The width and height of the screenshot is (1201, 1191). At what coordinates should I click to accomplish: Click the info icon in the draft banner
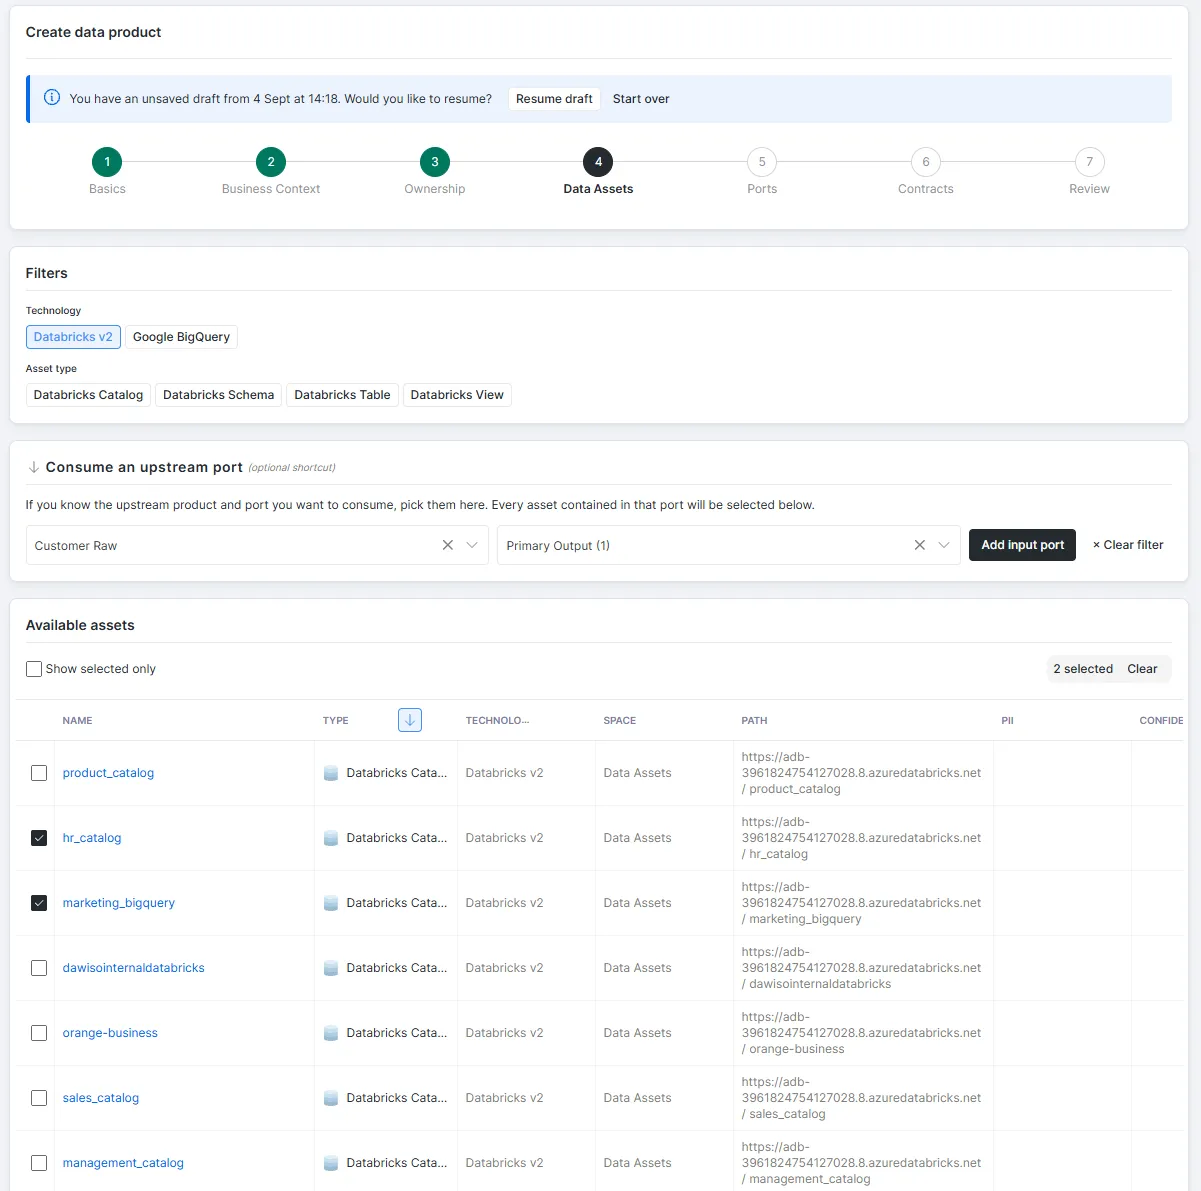(52, 98)
